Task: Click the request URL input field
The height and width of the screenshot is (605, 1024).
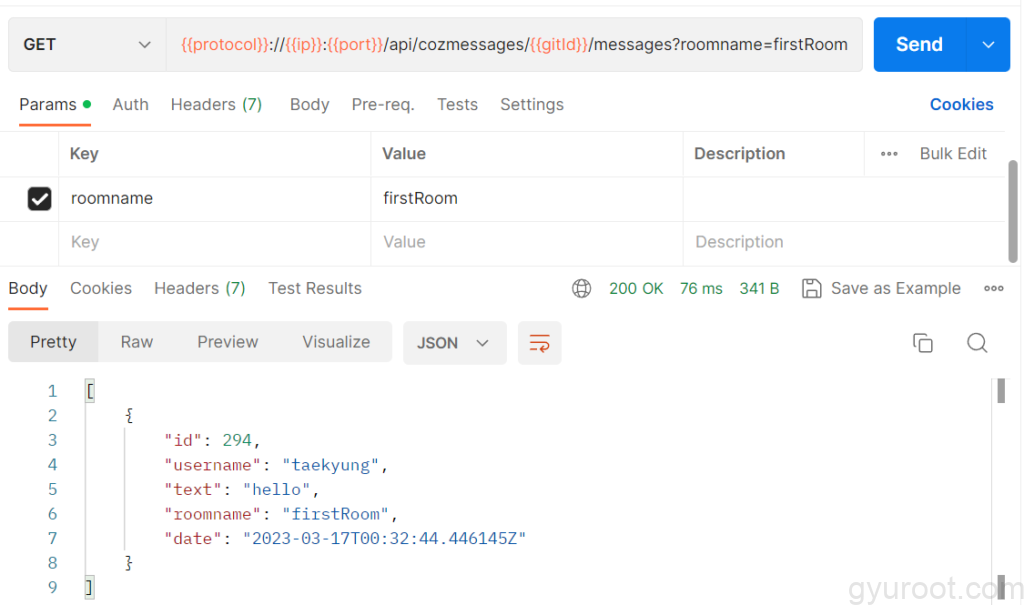Action: pos(514,45)
